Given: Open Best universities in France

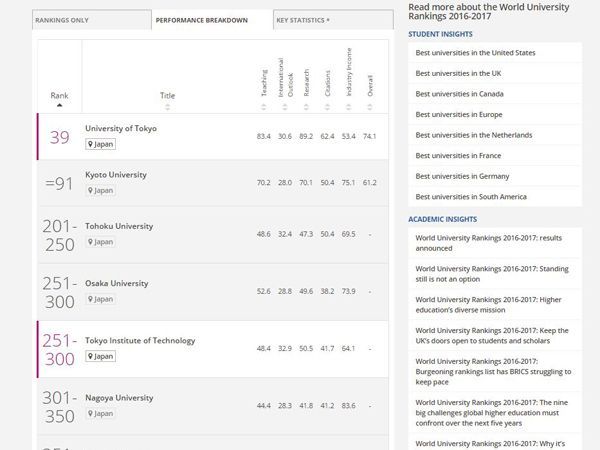Looking at the screenshot, I should [x=458, y=156].
